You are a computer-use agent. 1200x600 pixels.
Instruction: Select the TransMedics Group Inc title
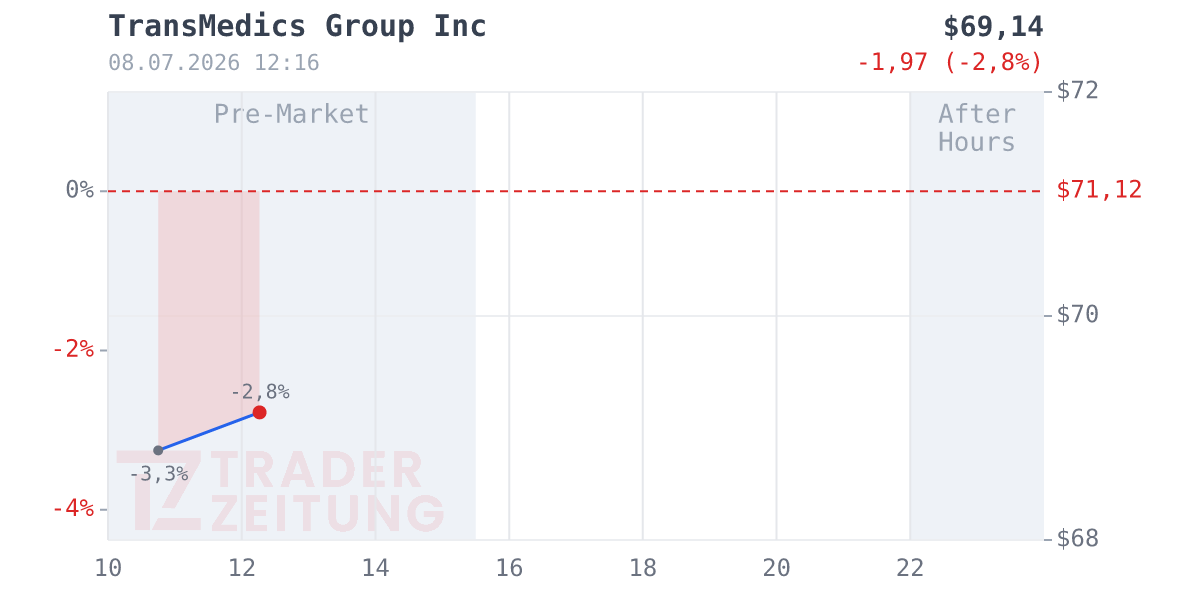pyautogui.click(x=297, y=27)
